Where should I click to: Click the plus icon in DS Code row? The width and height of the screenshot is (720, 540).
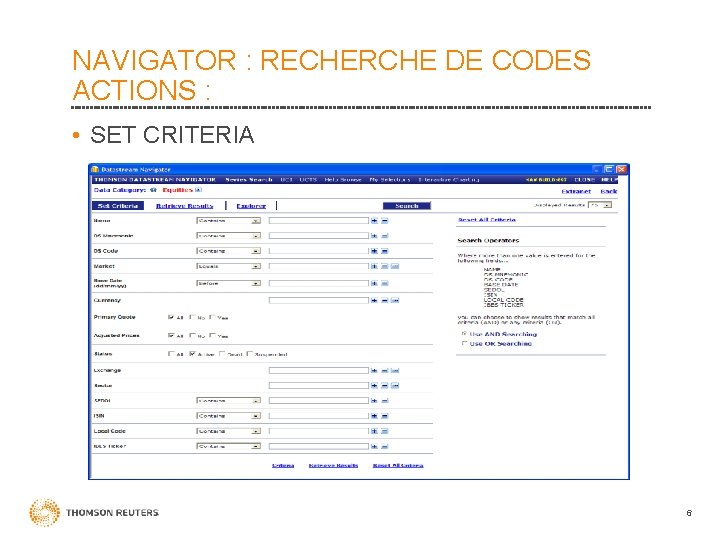tap(374, 251)
